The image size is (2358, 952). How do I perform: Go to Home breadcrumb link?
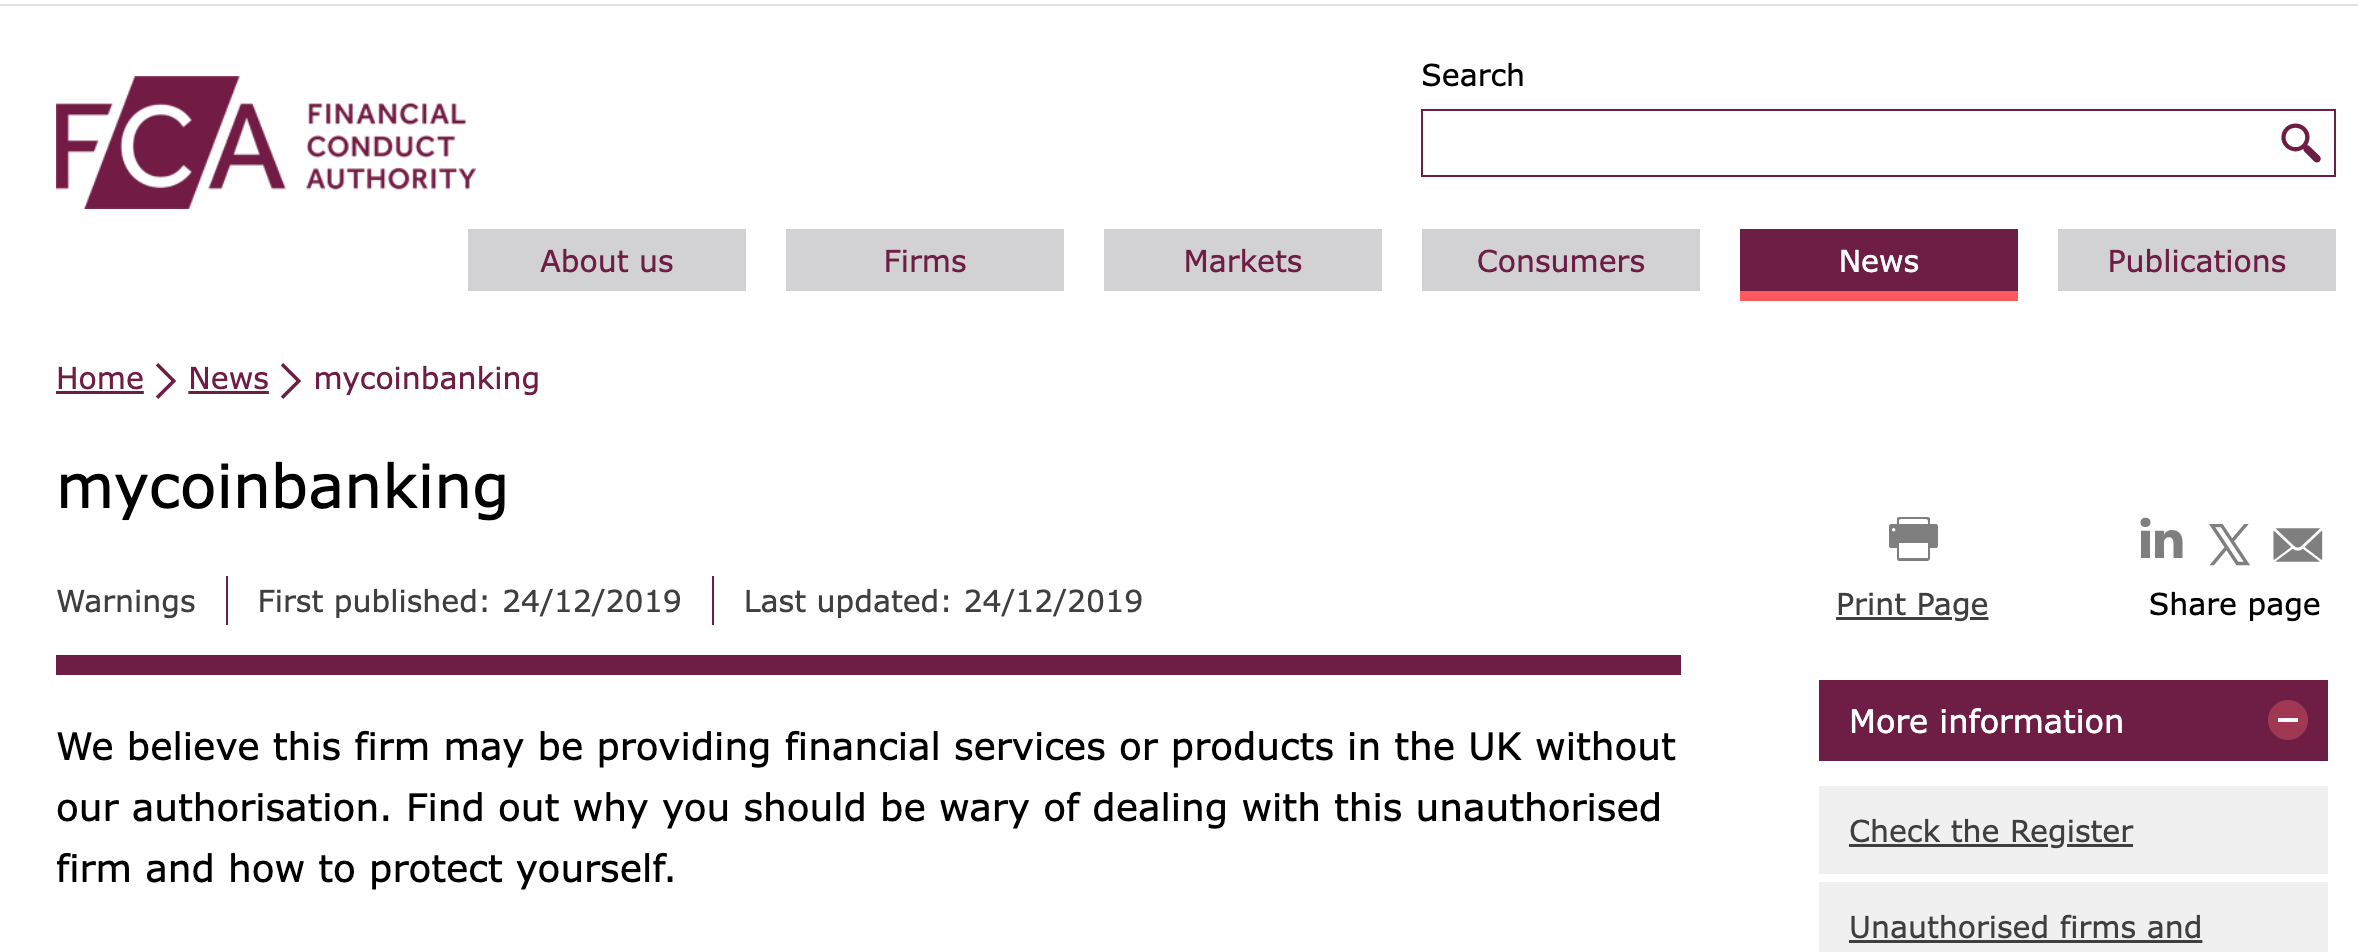tap(100, 379)
